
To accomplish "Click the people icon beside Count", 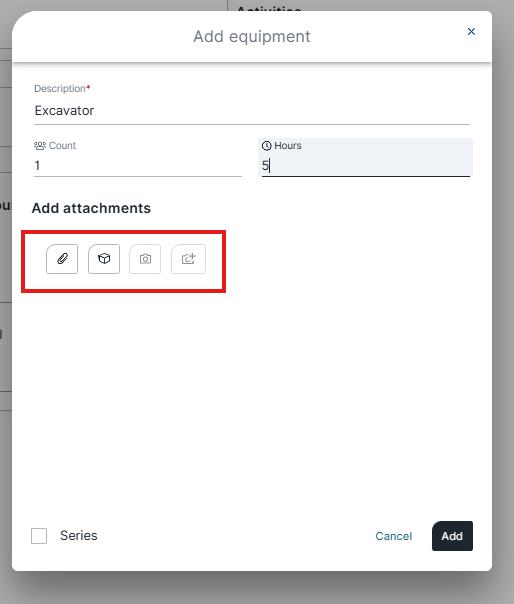I will [x=40, y=146].
